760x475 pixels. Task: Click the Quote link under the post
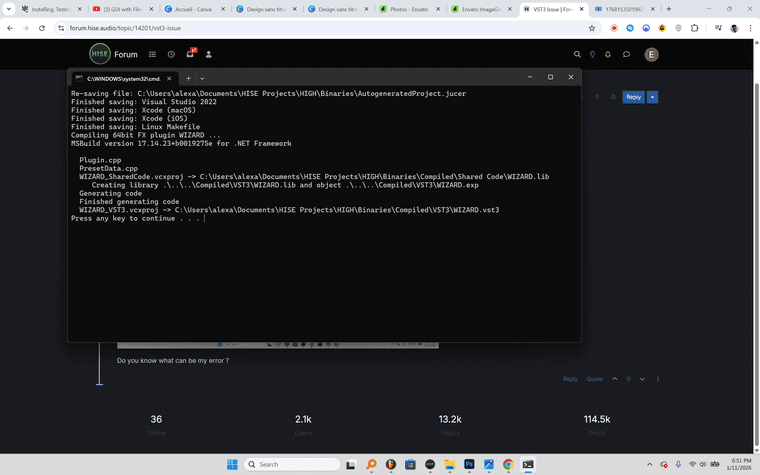[x=595, y=379]
